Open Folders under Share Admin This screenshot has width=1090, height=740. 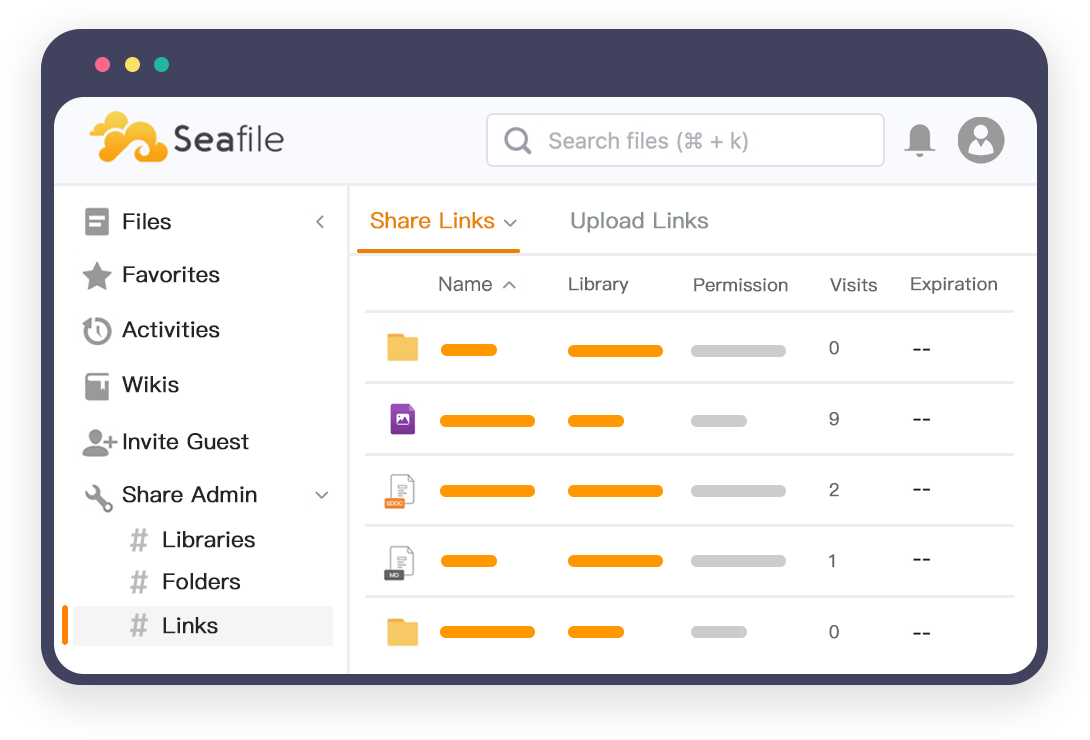coord(201,582)
